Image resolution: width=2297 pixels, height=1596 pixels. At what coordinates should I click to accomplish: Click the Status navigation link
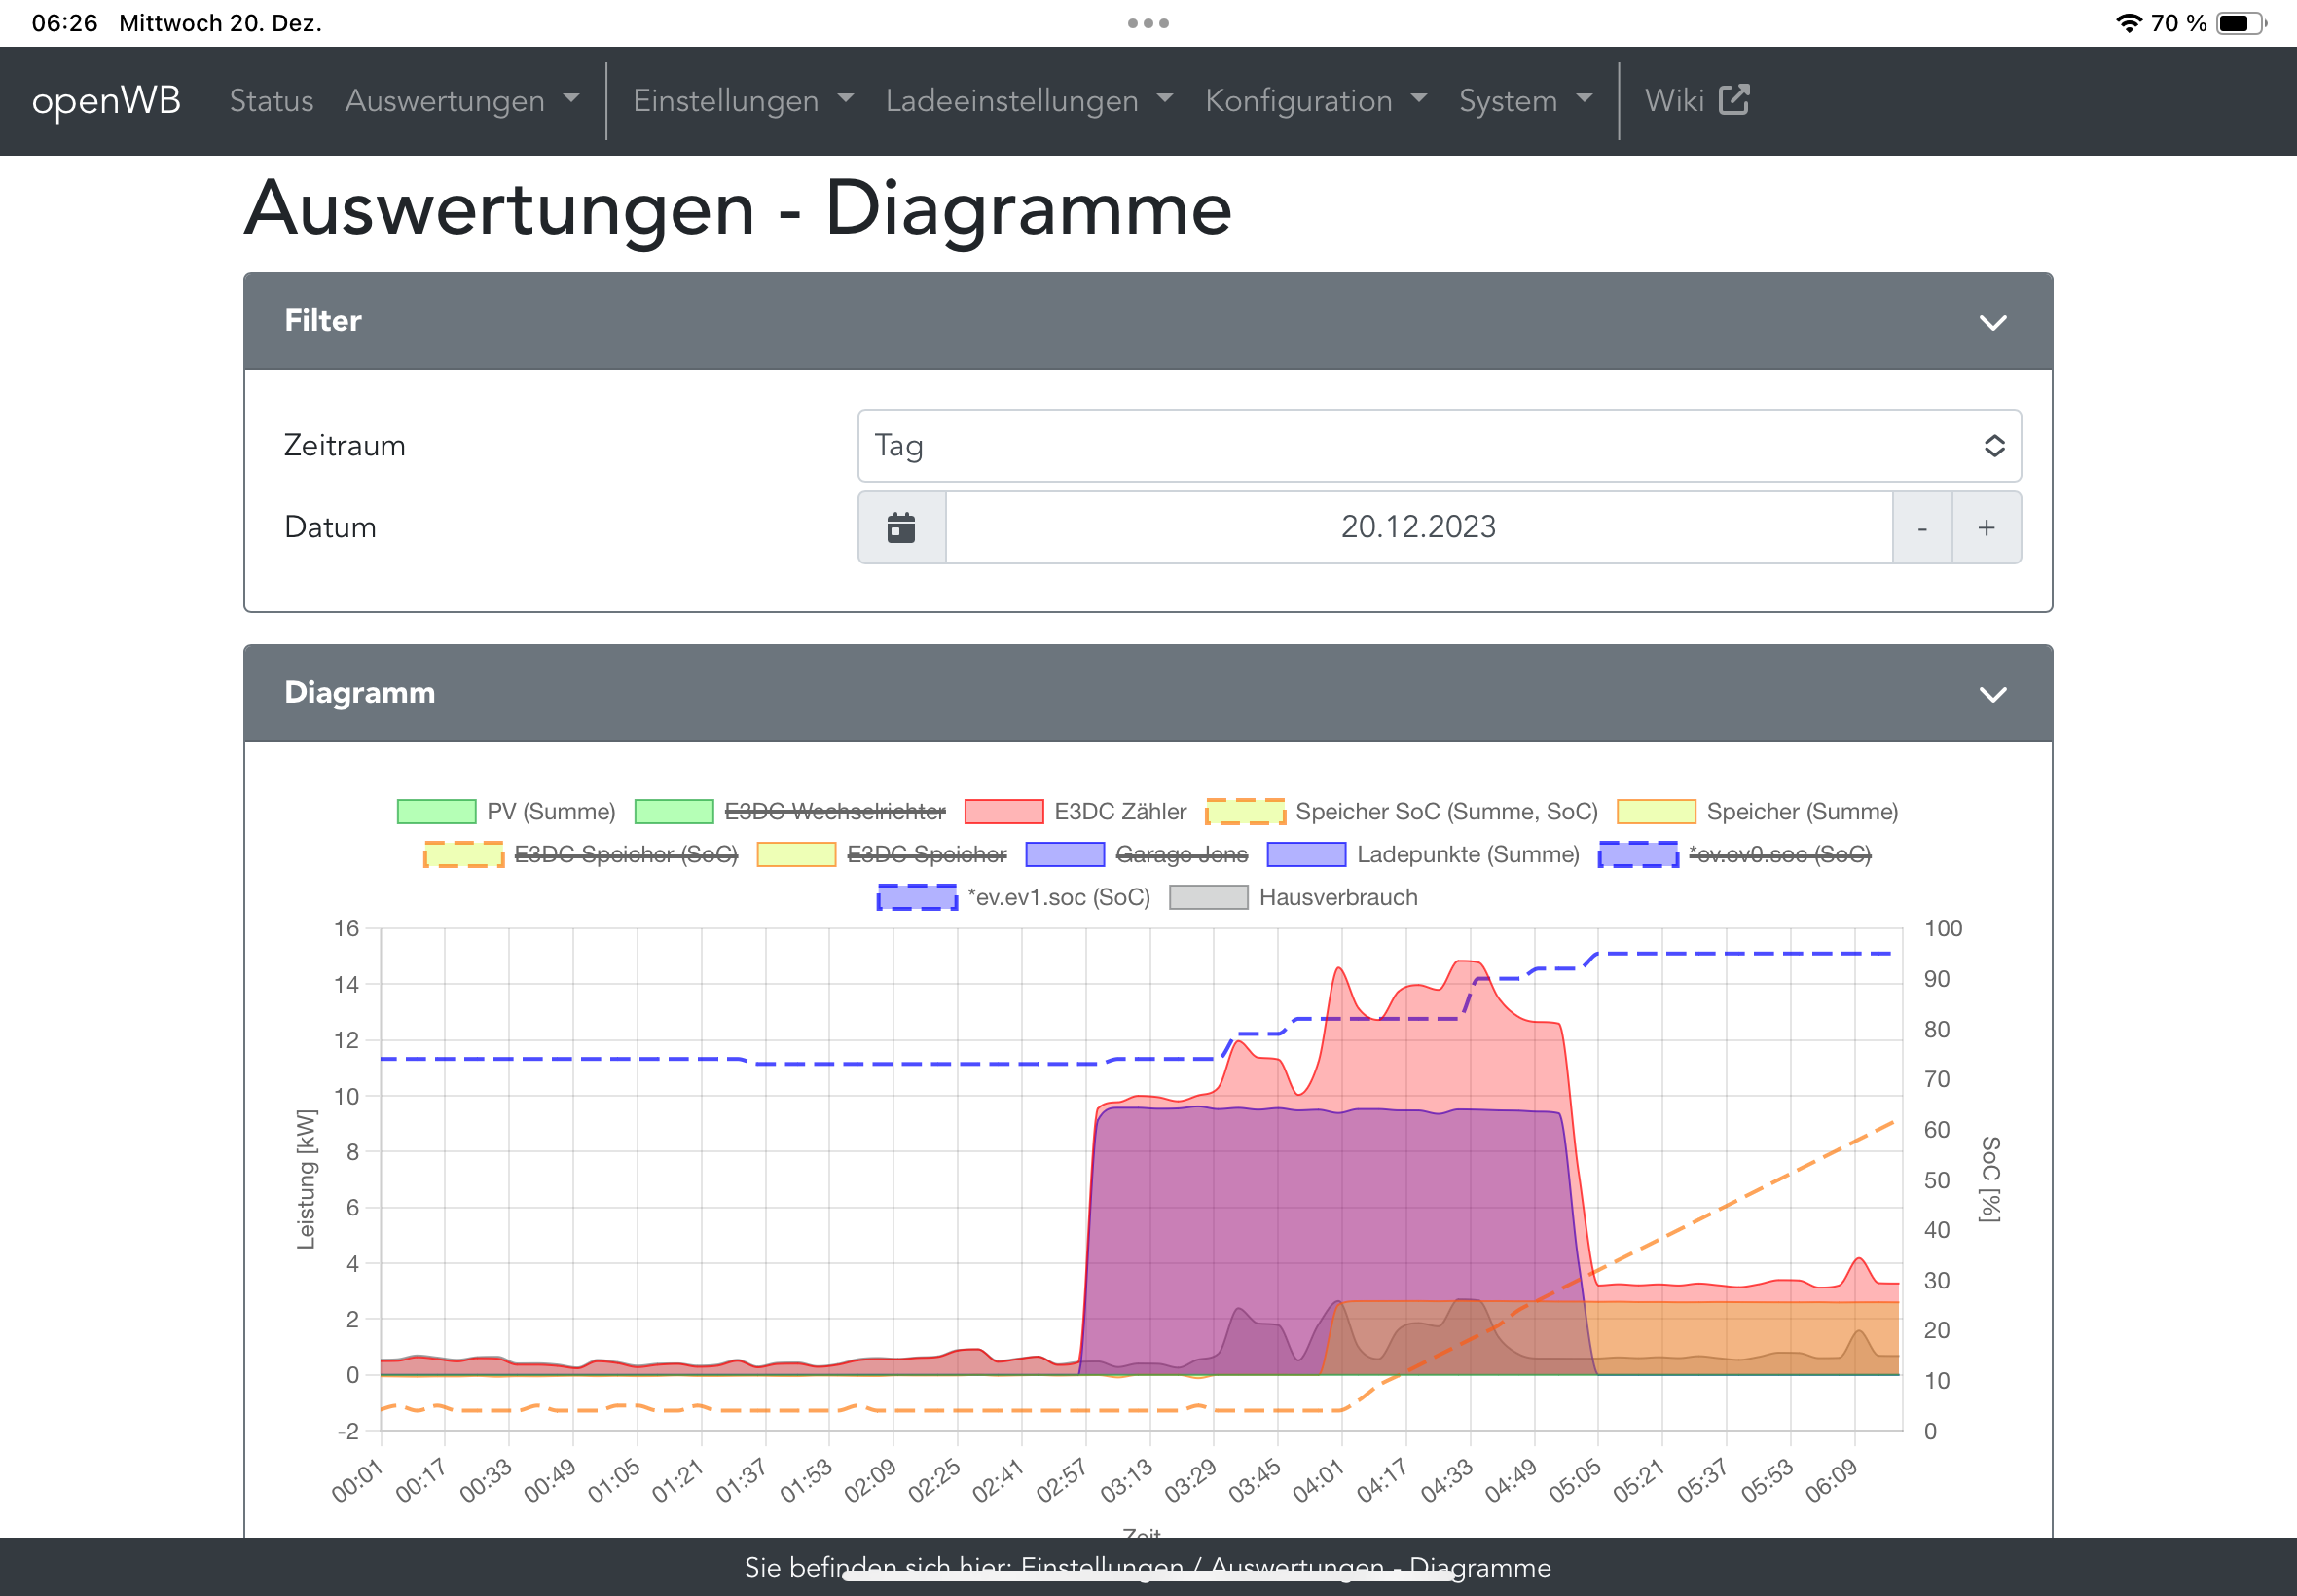click(271, 100)
